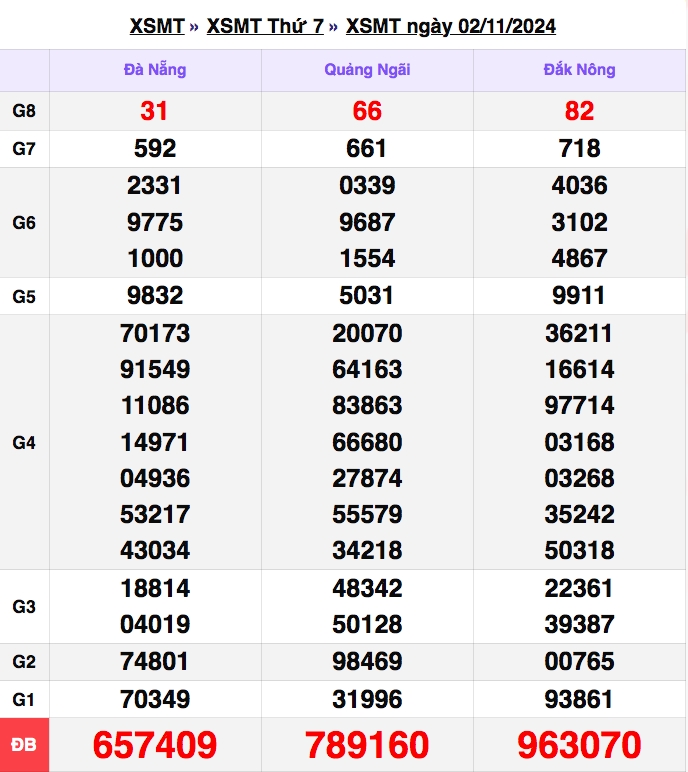Image resolution: width=688 pixels, height=772 pixels.
Task: Select G2 value 98469
Action: coord(367,661)
